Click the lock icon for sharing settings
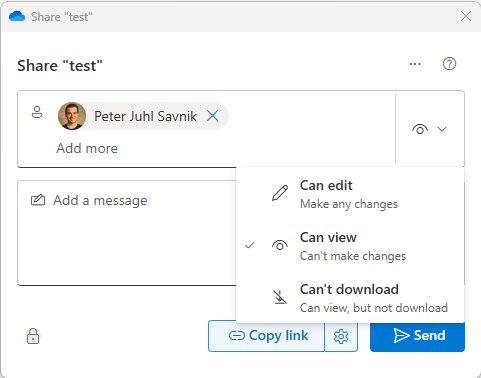 click(33, 336)
